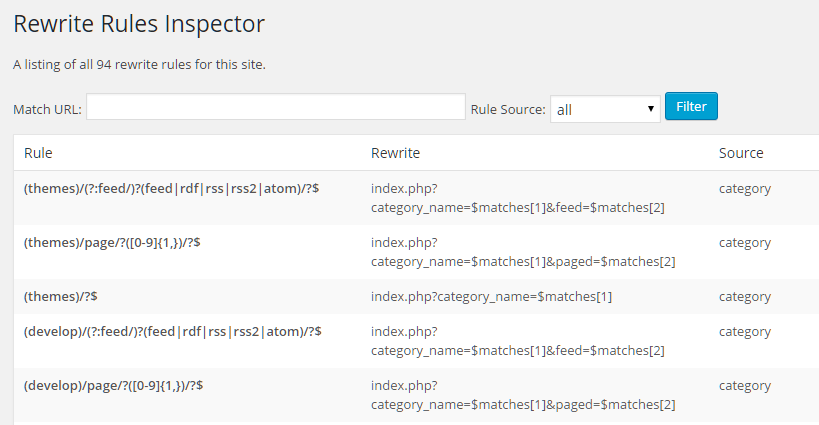819x425 pixels.
Task: Click the category source of (themes)/?$ row
Action: coord(744,297)
